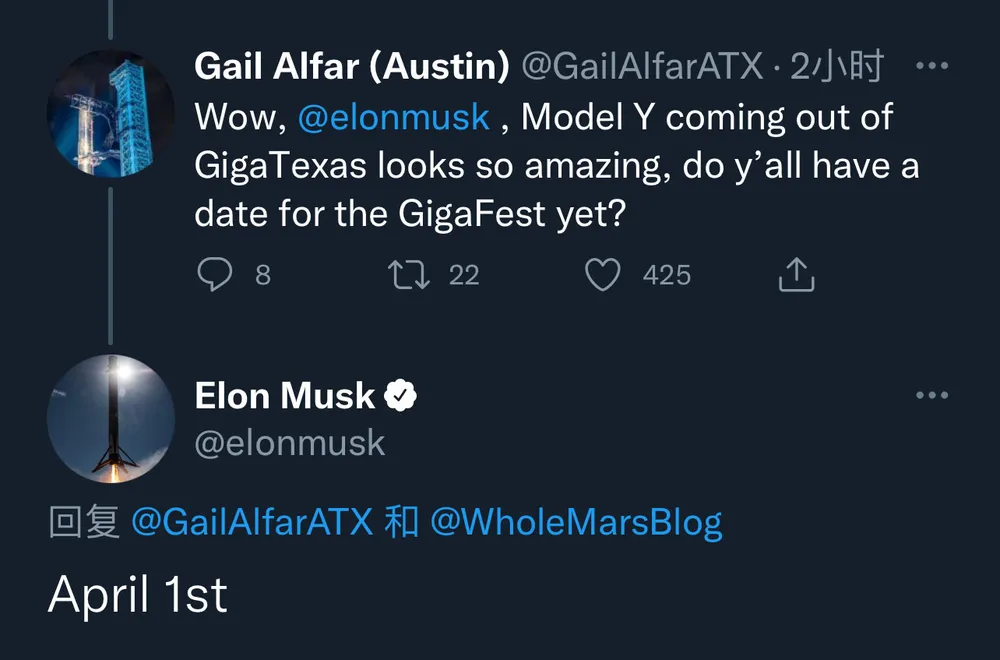The width and height of the screenshot is (1000, 660).
Task: Click the @GailAlfarATX handle beside name
Action: pos(643,65)
